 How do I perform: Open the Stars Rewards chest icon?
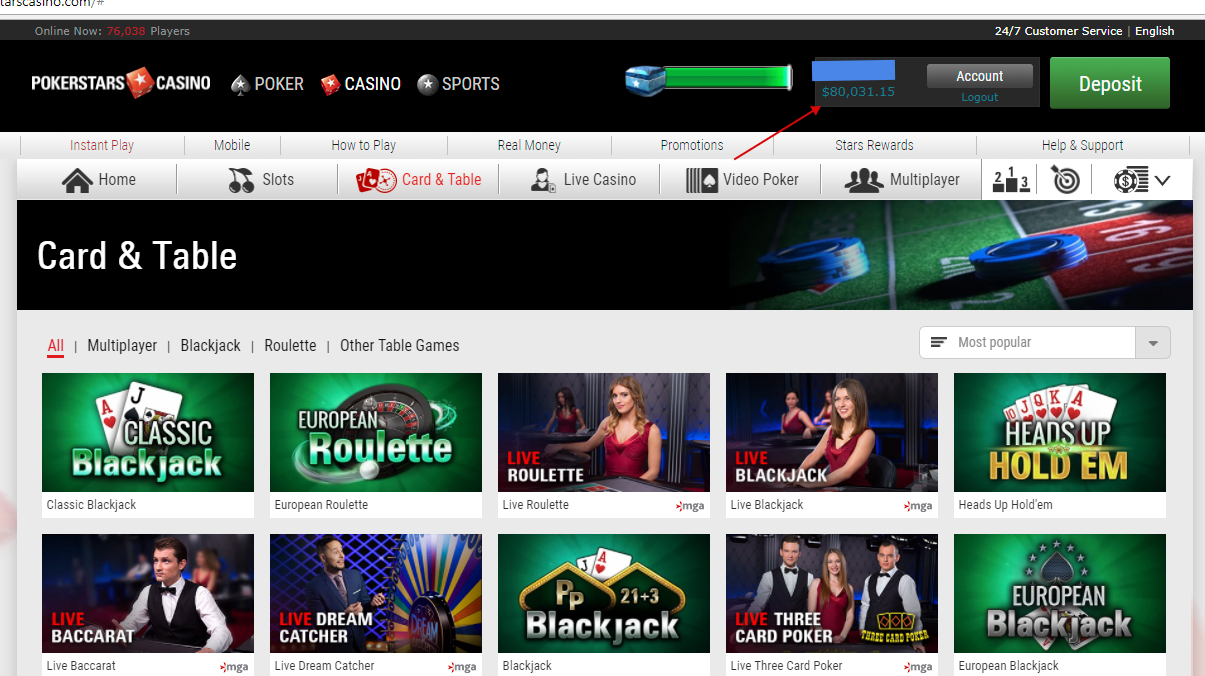[645, 78]
